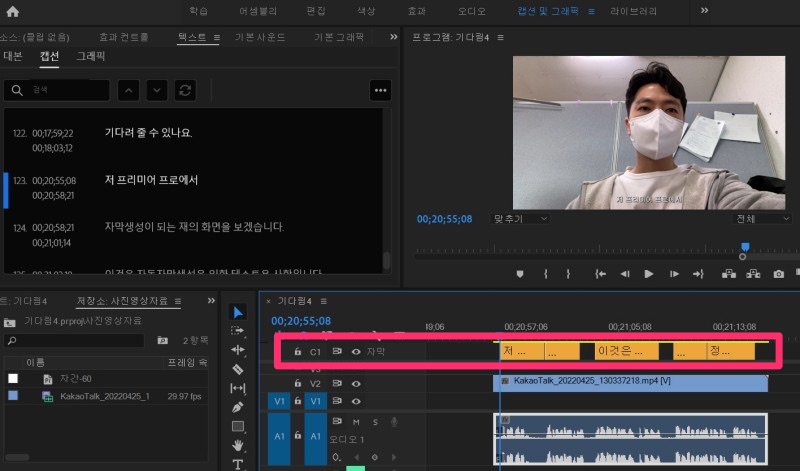
Task: Switch to the 편집 workspace
Action: (x=316, y=11)
